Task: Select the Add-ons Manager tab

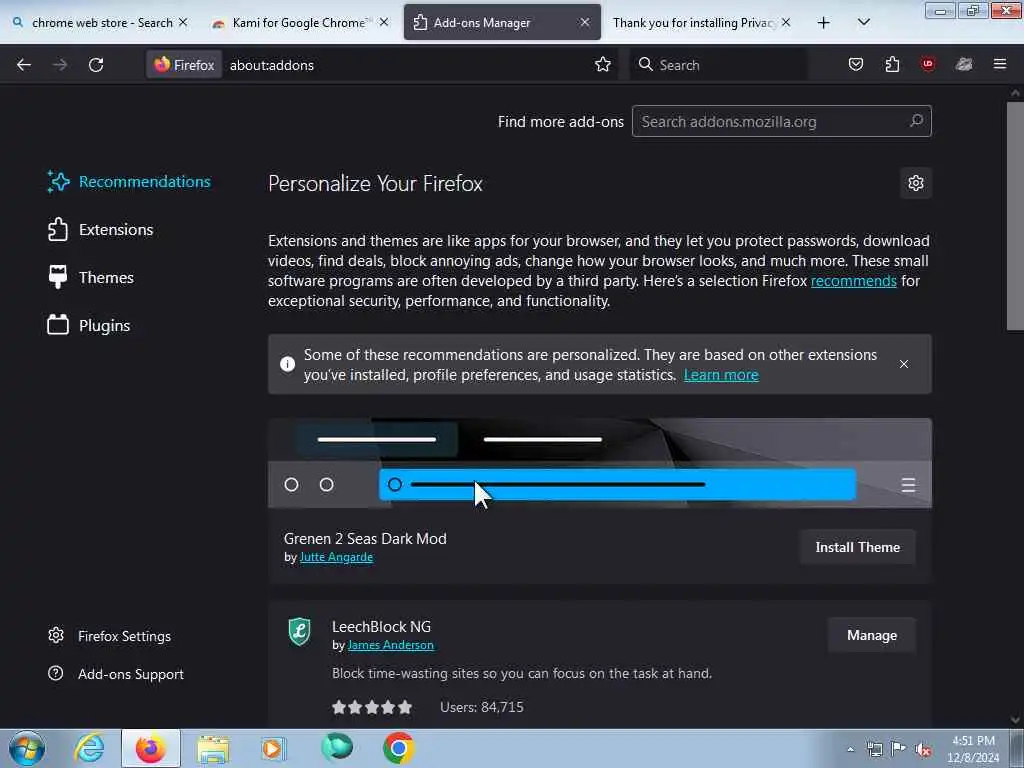Action: click(502, 22)
